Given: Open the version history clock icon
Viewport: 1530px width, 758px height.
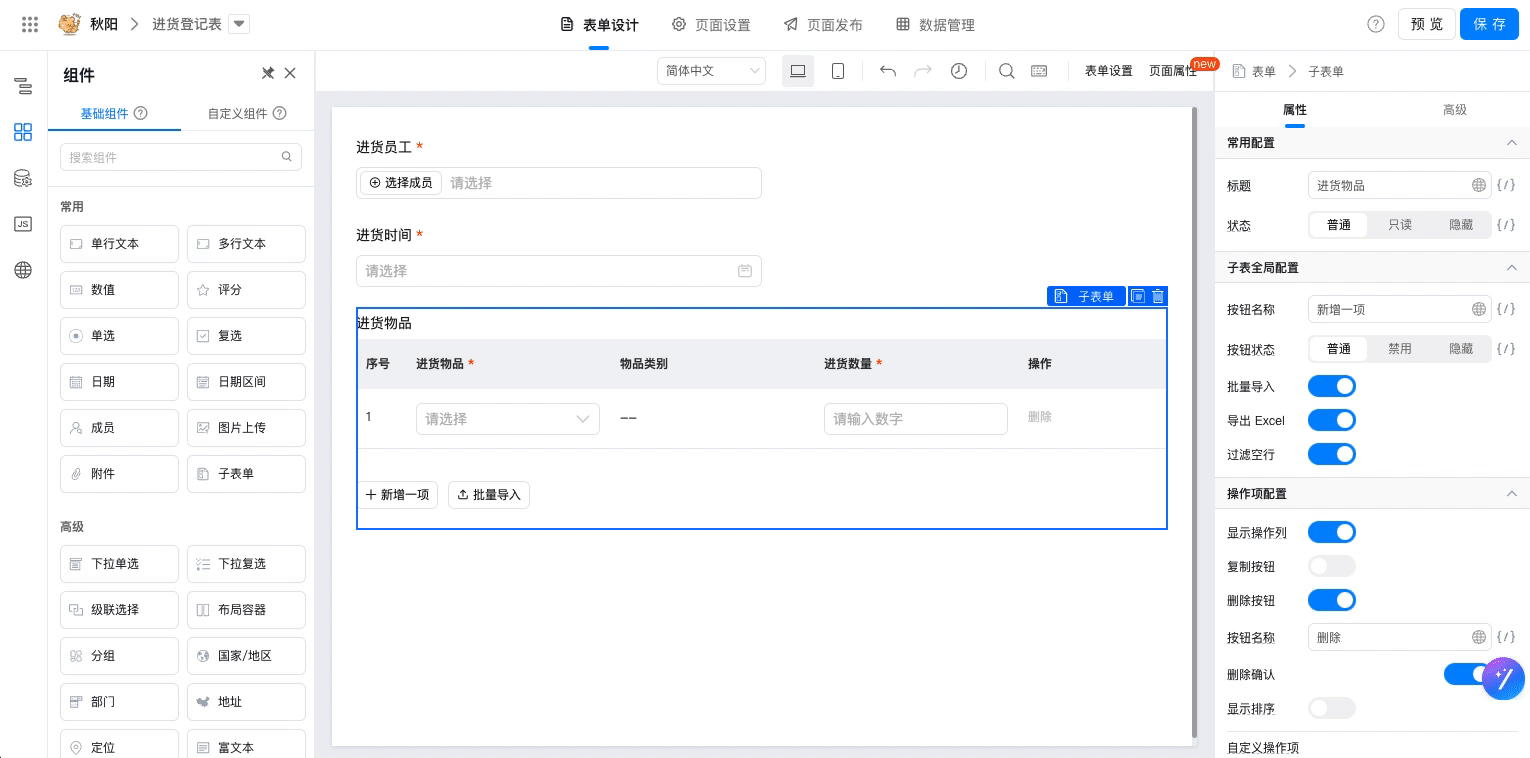Looking at the screenshot, I should pyautogui.click(x=959, y=71).
